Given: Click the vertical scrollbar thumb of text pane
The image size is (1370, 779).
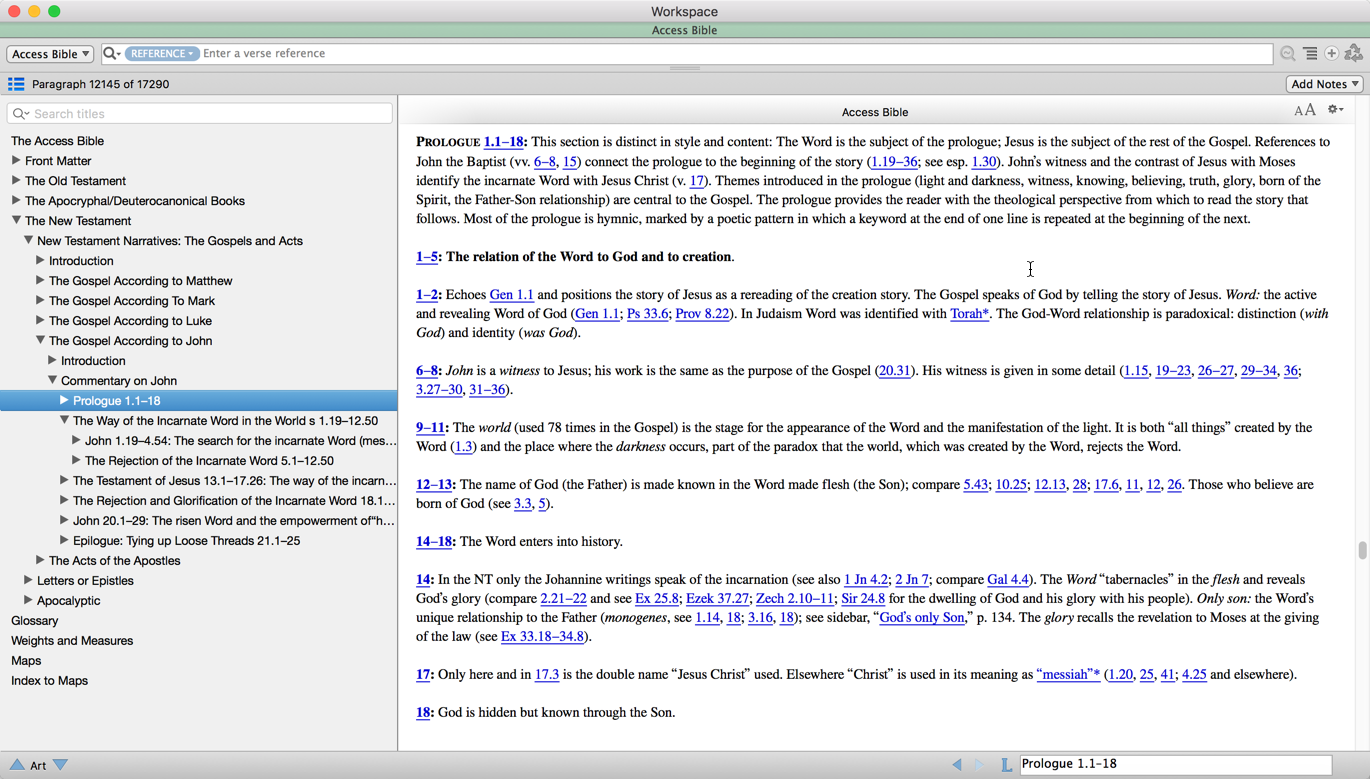Looking at the screenshot, I should click(x=1362, y=550).
